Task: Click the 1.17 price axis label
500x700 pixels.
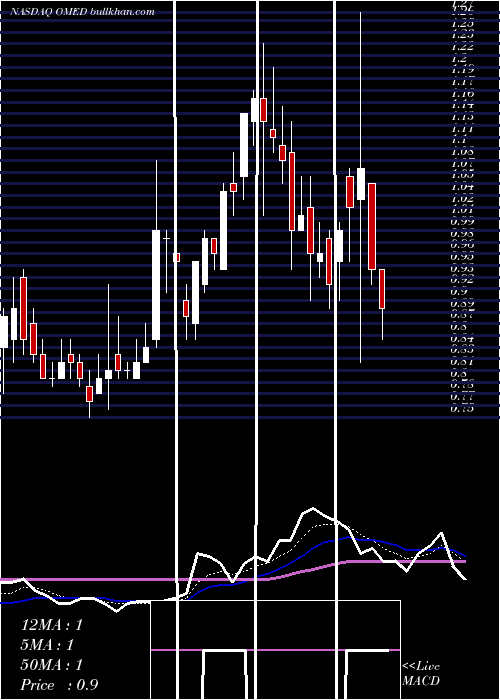Action: [462, 82]
